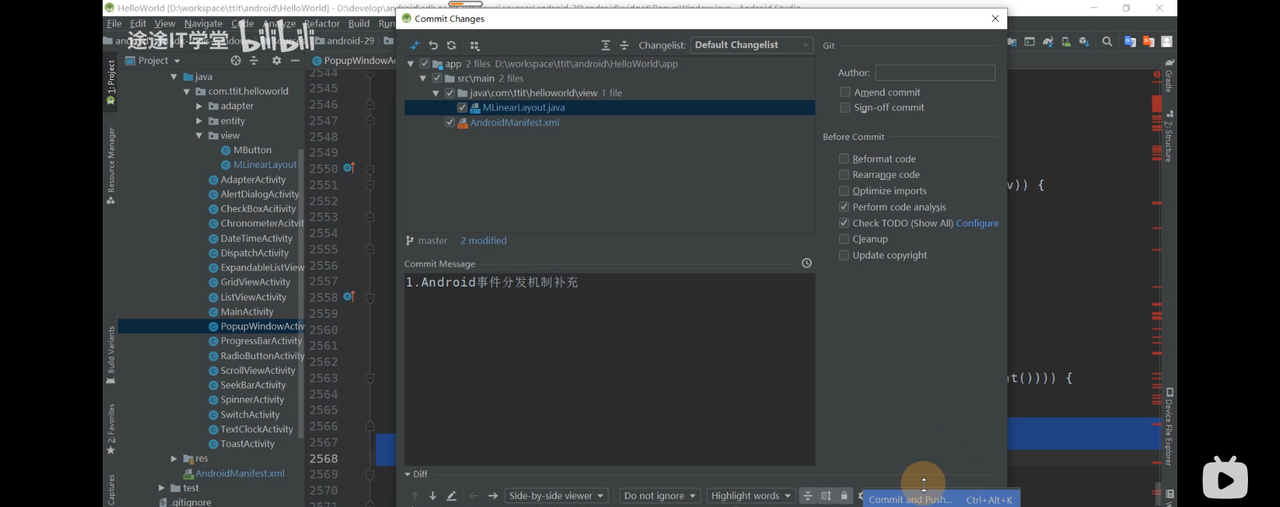1280x507 pixels.
Task: Open the Build Variants side panel
Action: coord(110,355)
